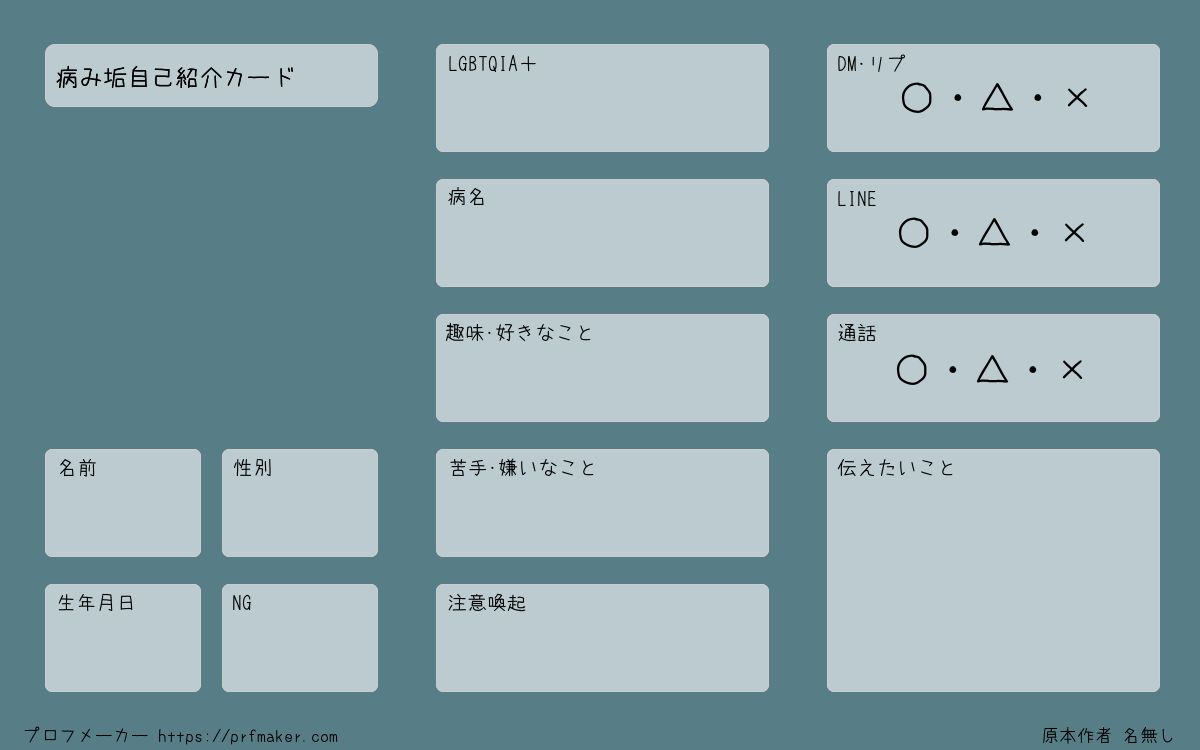Choose the triangle symbol under LINE
The height and width of the screenshot is (750, 1200).
click(x=994, y=232)
